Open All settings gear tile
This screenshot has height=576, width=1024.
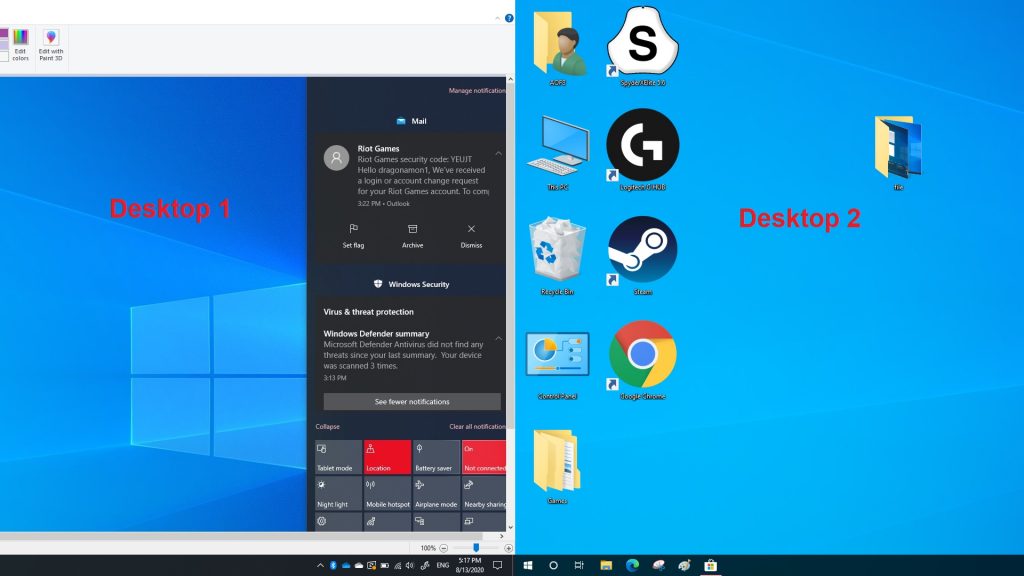[x=338, y=522]
